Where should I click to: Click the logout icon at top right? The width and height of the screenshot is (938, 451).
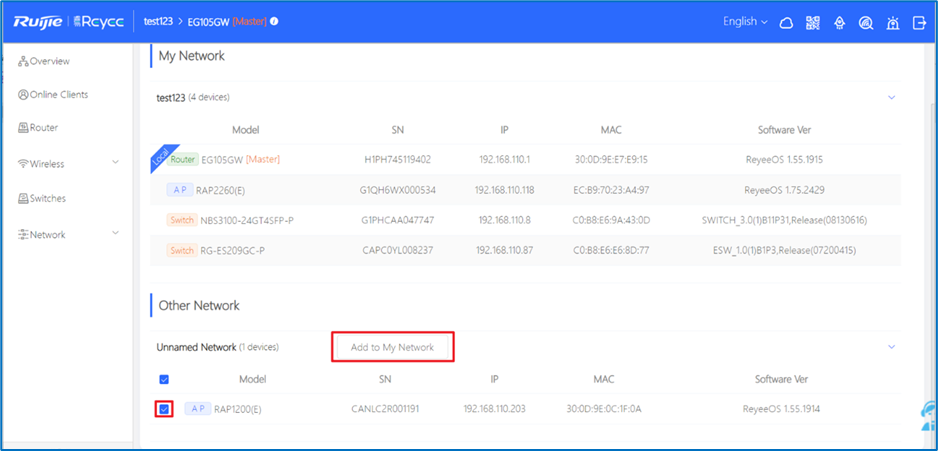tap(919, 22)
